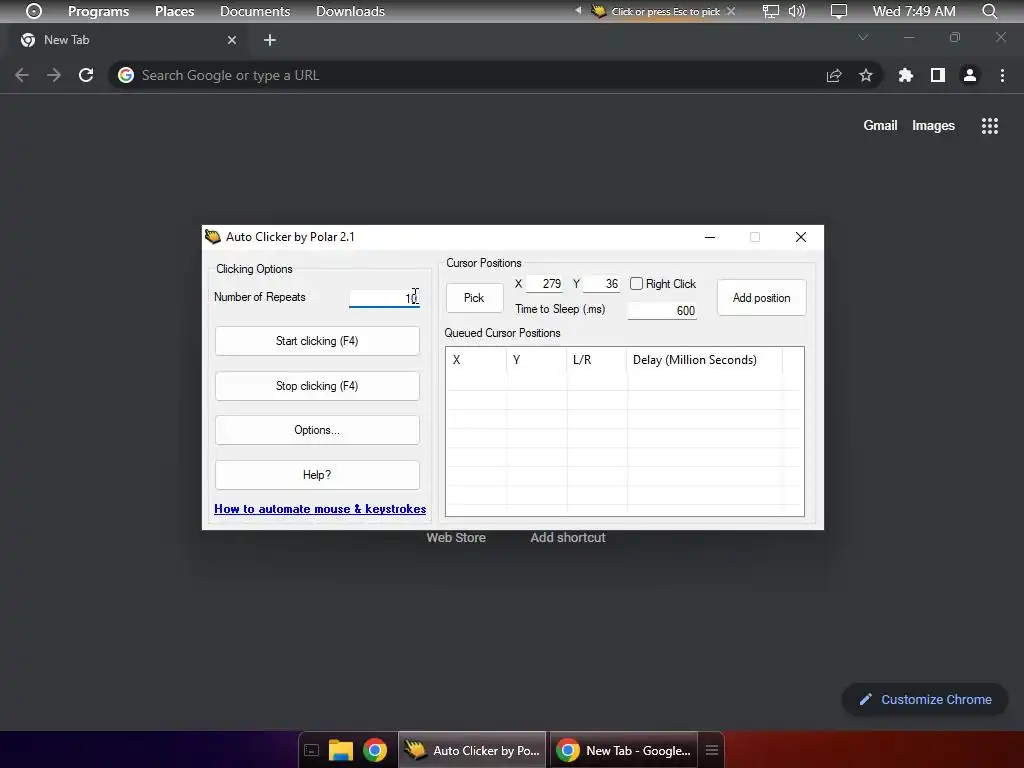Switch to New Tab - Google taskbar item

(x=624, y=750)
